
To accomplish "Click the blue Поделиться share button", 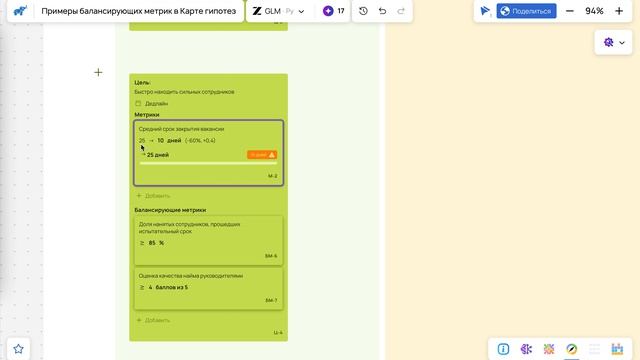I will 526,11.
